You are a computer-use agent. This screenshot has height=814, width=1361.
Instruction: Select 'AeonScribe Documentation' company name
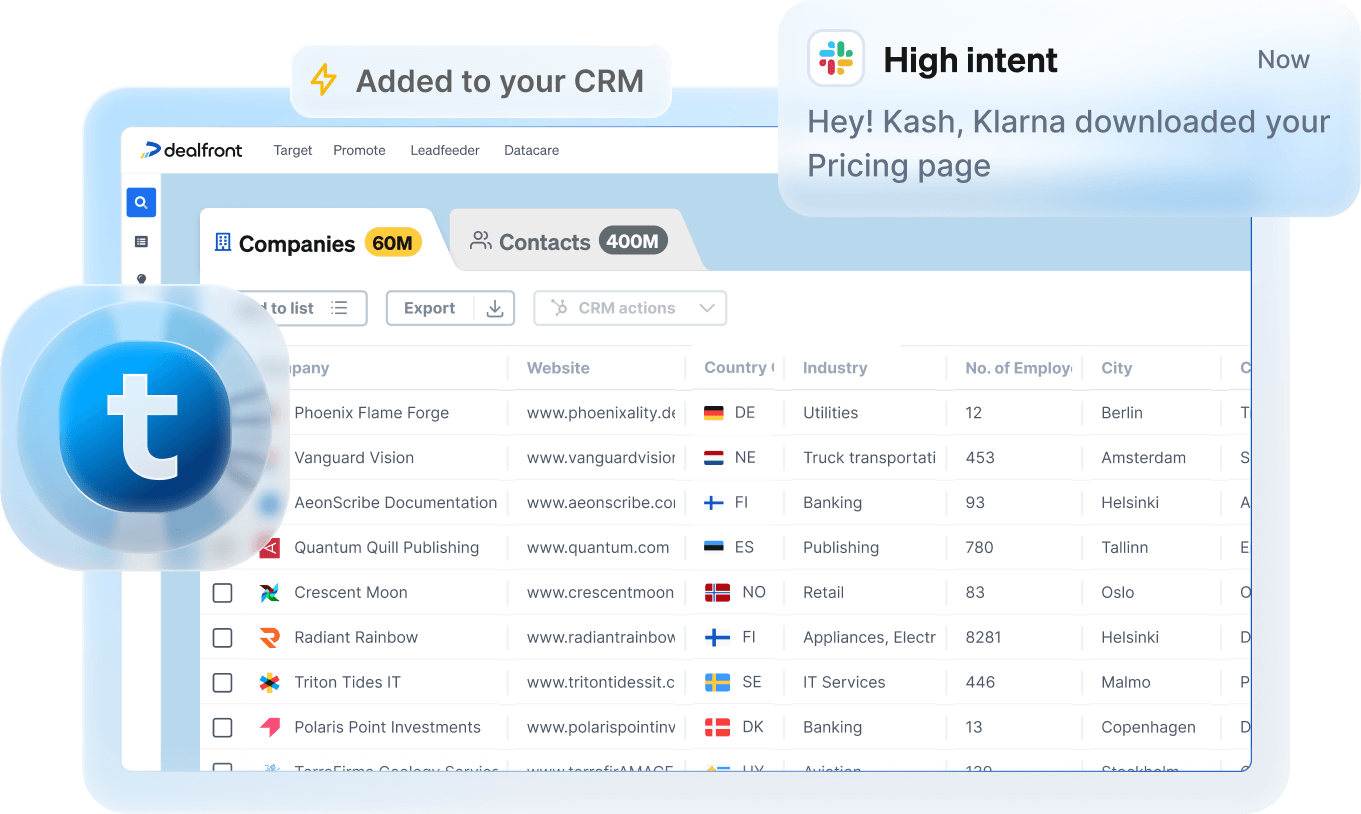tap(395, 503)
